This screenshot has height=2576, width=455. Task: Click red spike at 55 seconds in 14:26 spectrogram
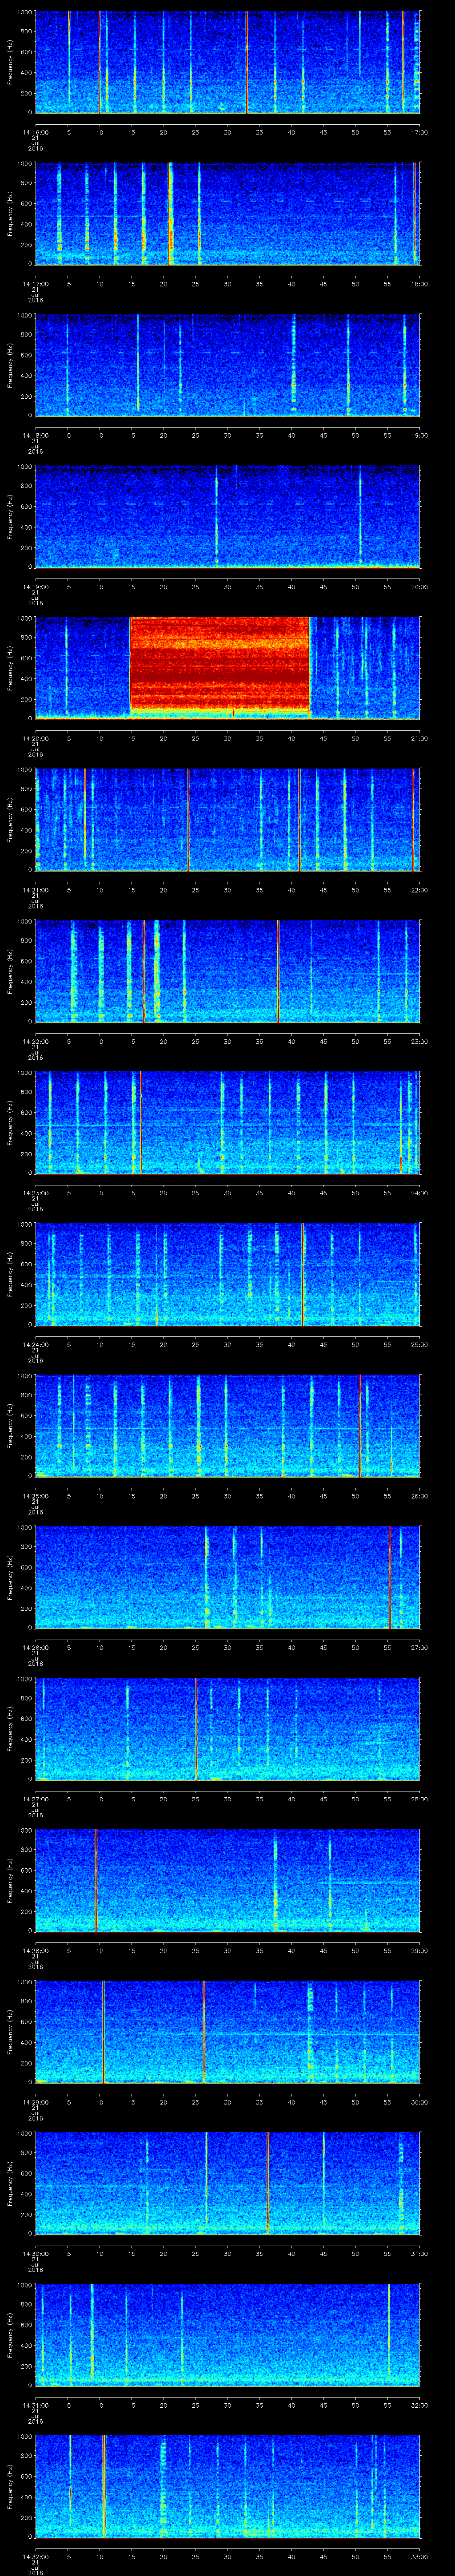[x=390, y=1577]
